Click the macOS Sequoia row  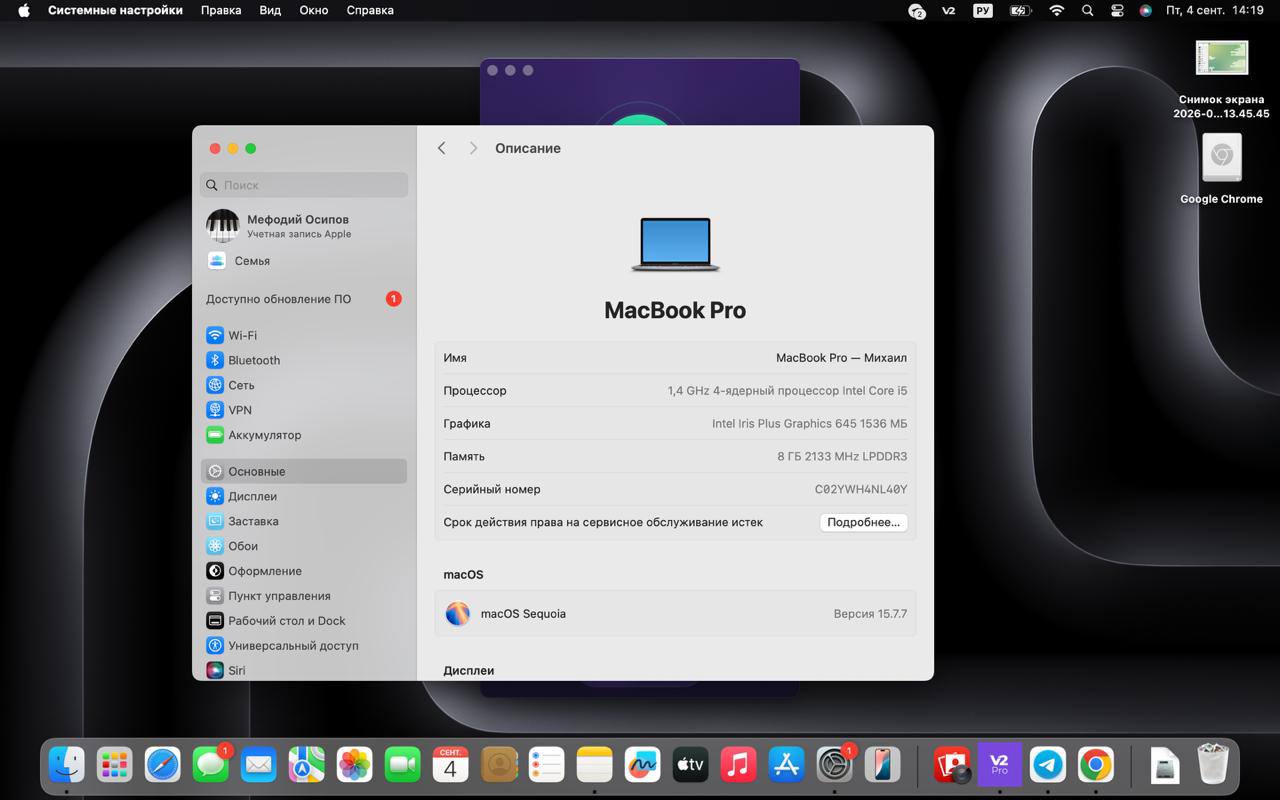pyautogui.click(x=675, y=614)
